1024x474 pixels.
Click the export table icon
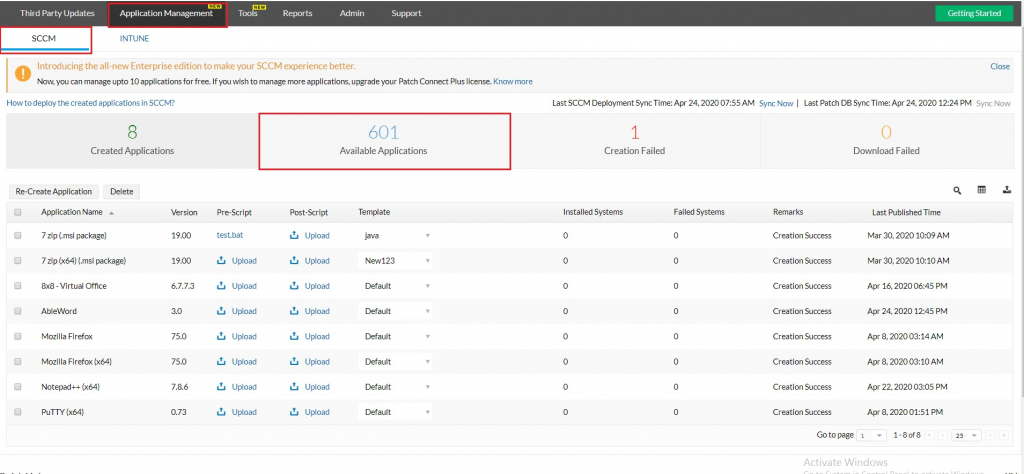1006,190
